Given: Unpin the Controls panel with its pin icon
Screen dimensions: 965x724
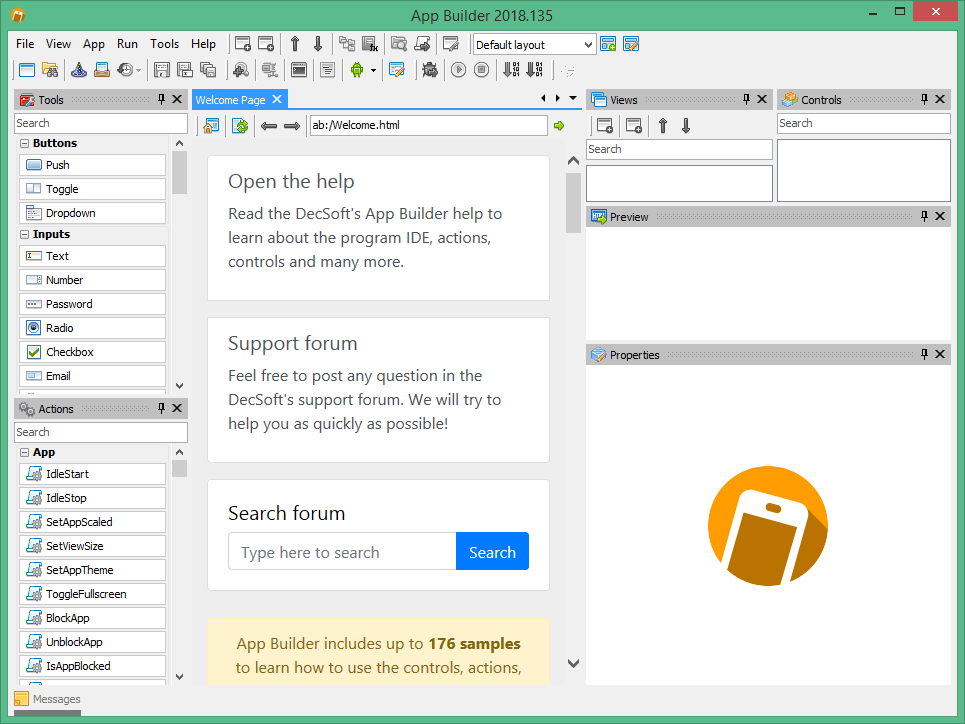Looking at the screenshot, I should [924, 99].
